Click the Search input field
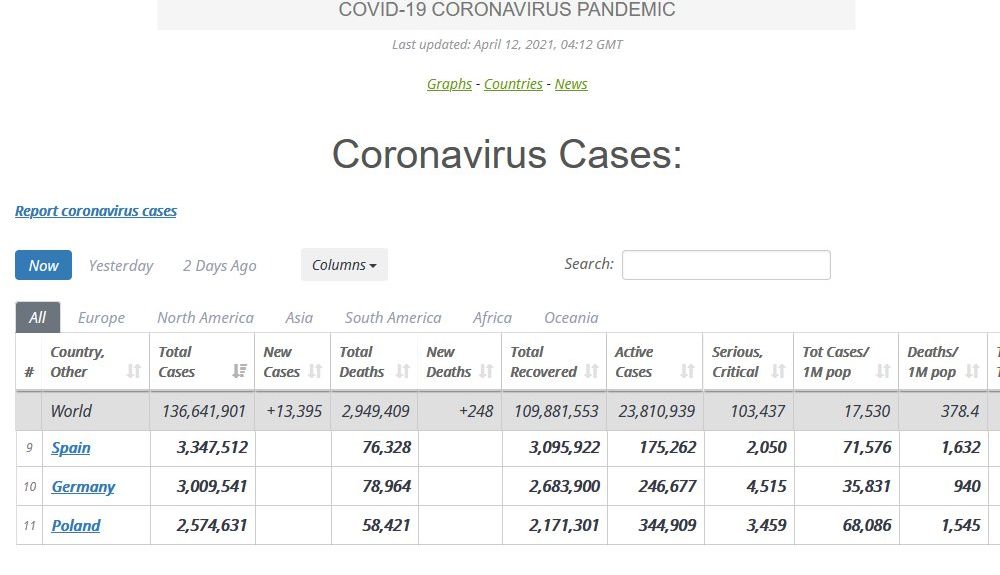Viewport: 1000px width, 575px height. coord(726,265)
